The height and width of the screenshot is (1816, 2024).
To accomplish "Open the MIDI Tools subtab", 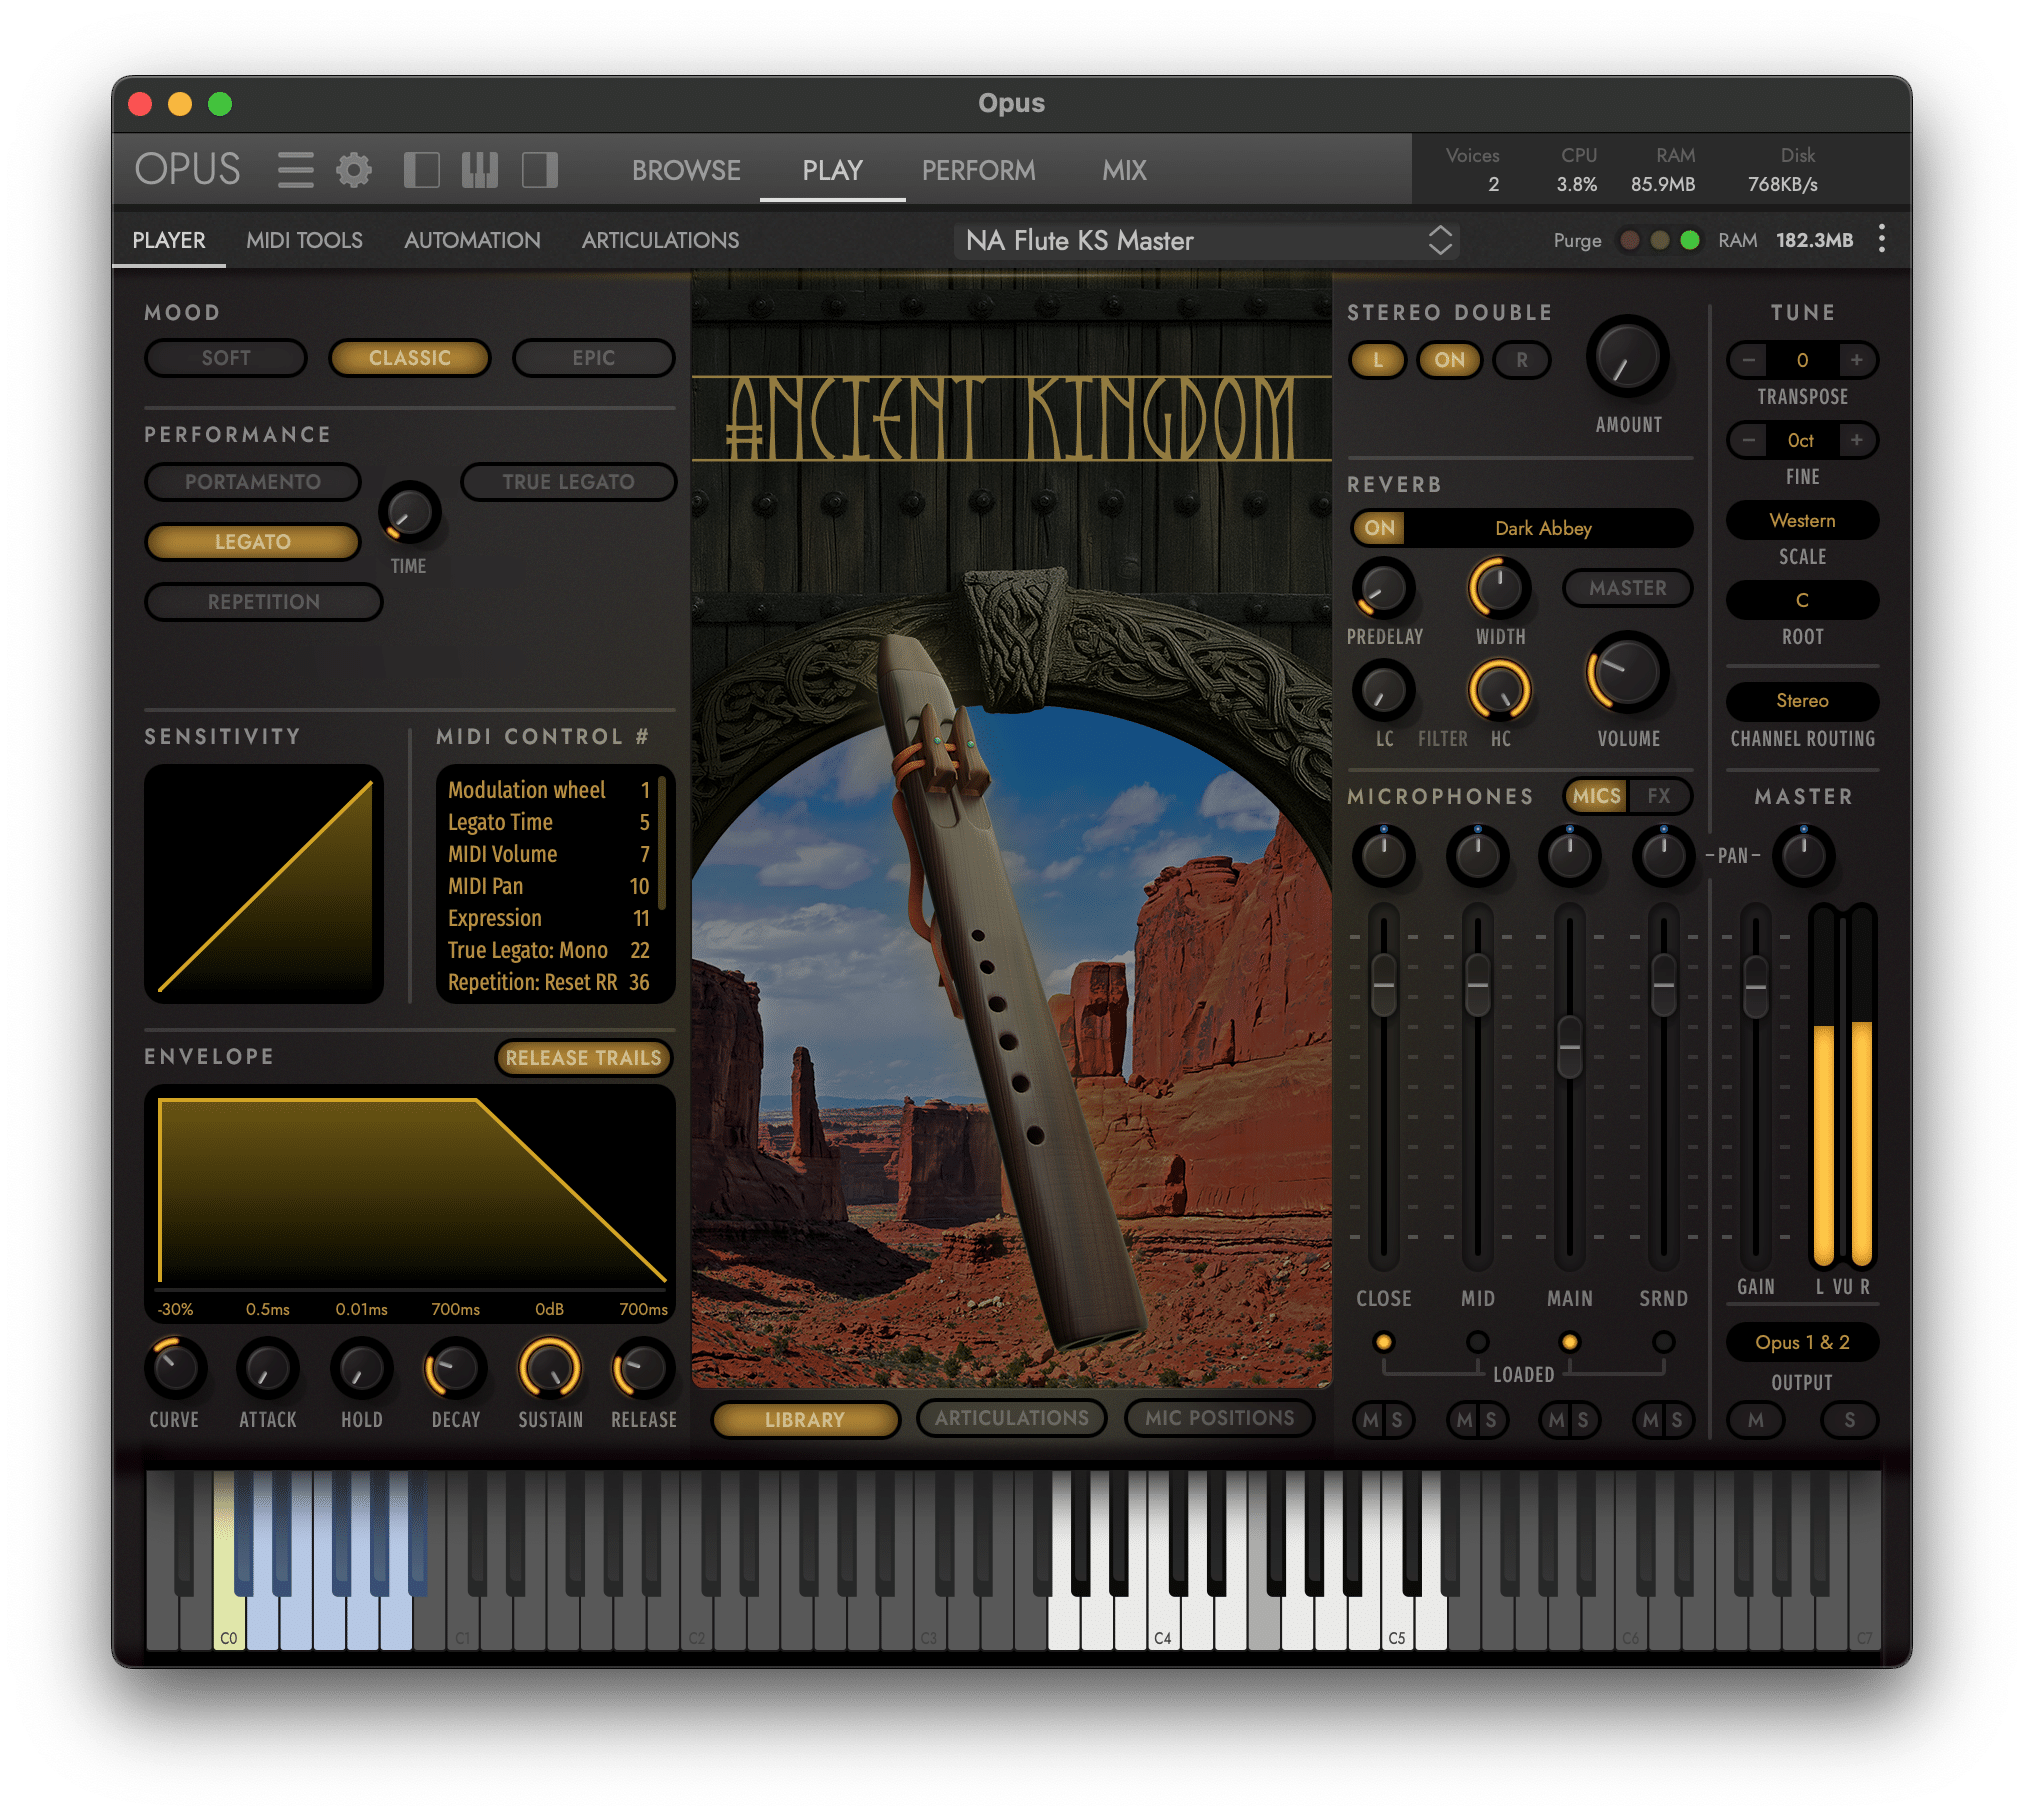I will (304, 240).
